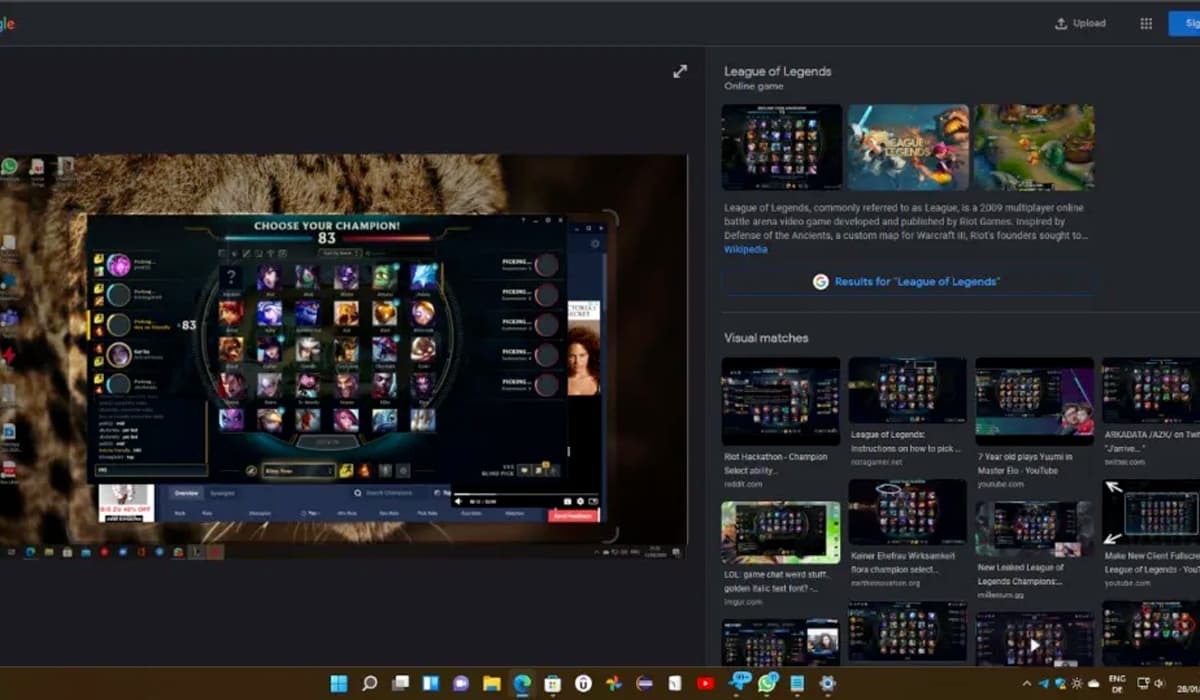Expand the analyzed image to fullscreen
Image resolution: width=1200 pixels, height=700 pixels.
coord(680,71)
